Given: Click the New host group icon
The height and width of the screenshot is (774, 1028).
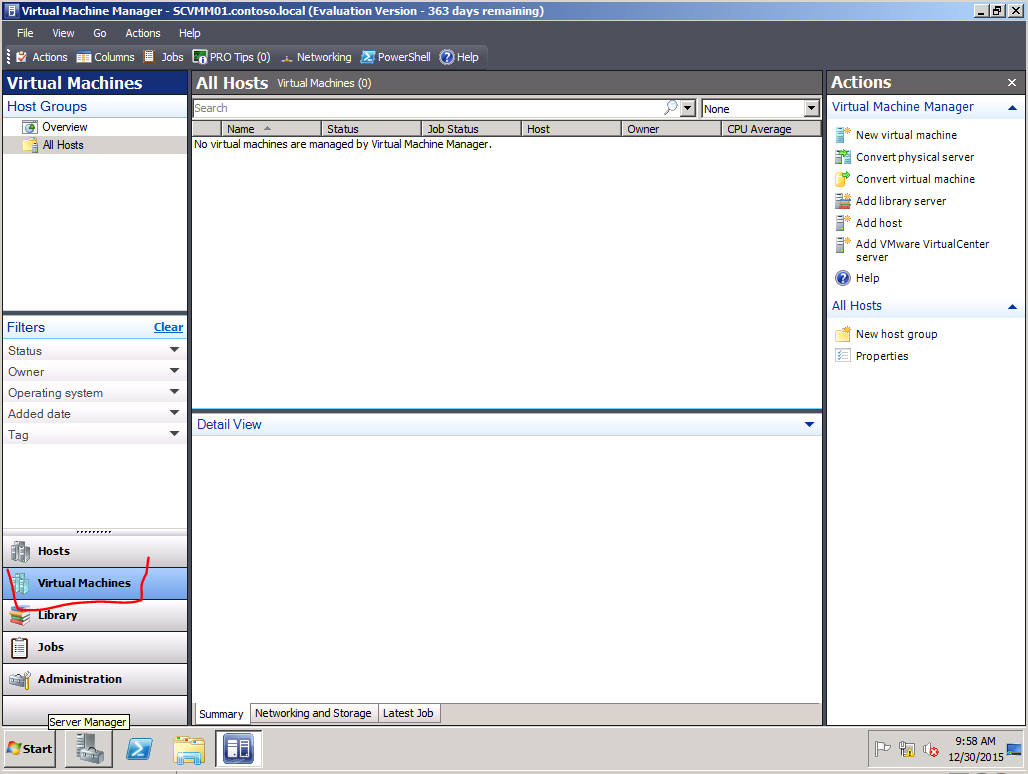Looking at the screenshot, I should (842, 334).
